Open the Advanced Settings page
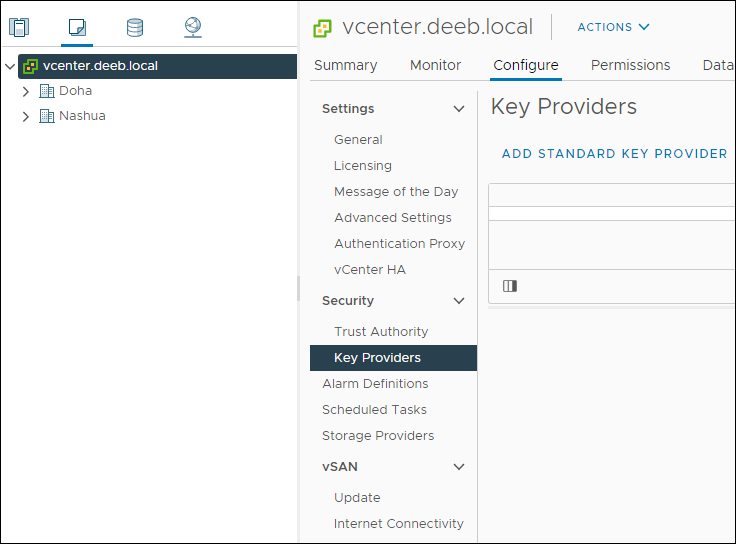The height and width of the screenshot is (544, 736). [393, 218]
